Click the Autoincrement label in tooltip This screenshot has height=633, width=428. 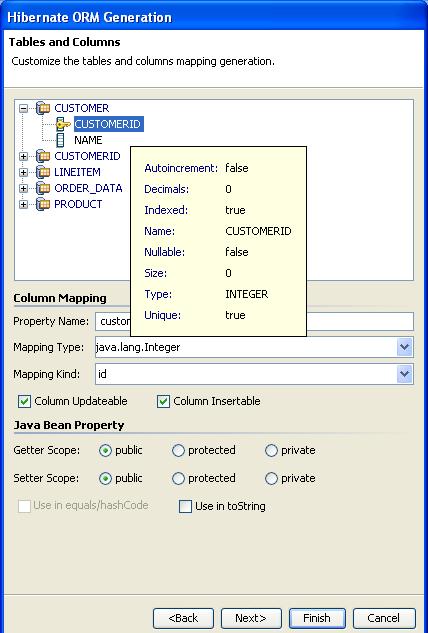(x=181, y=168)
